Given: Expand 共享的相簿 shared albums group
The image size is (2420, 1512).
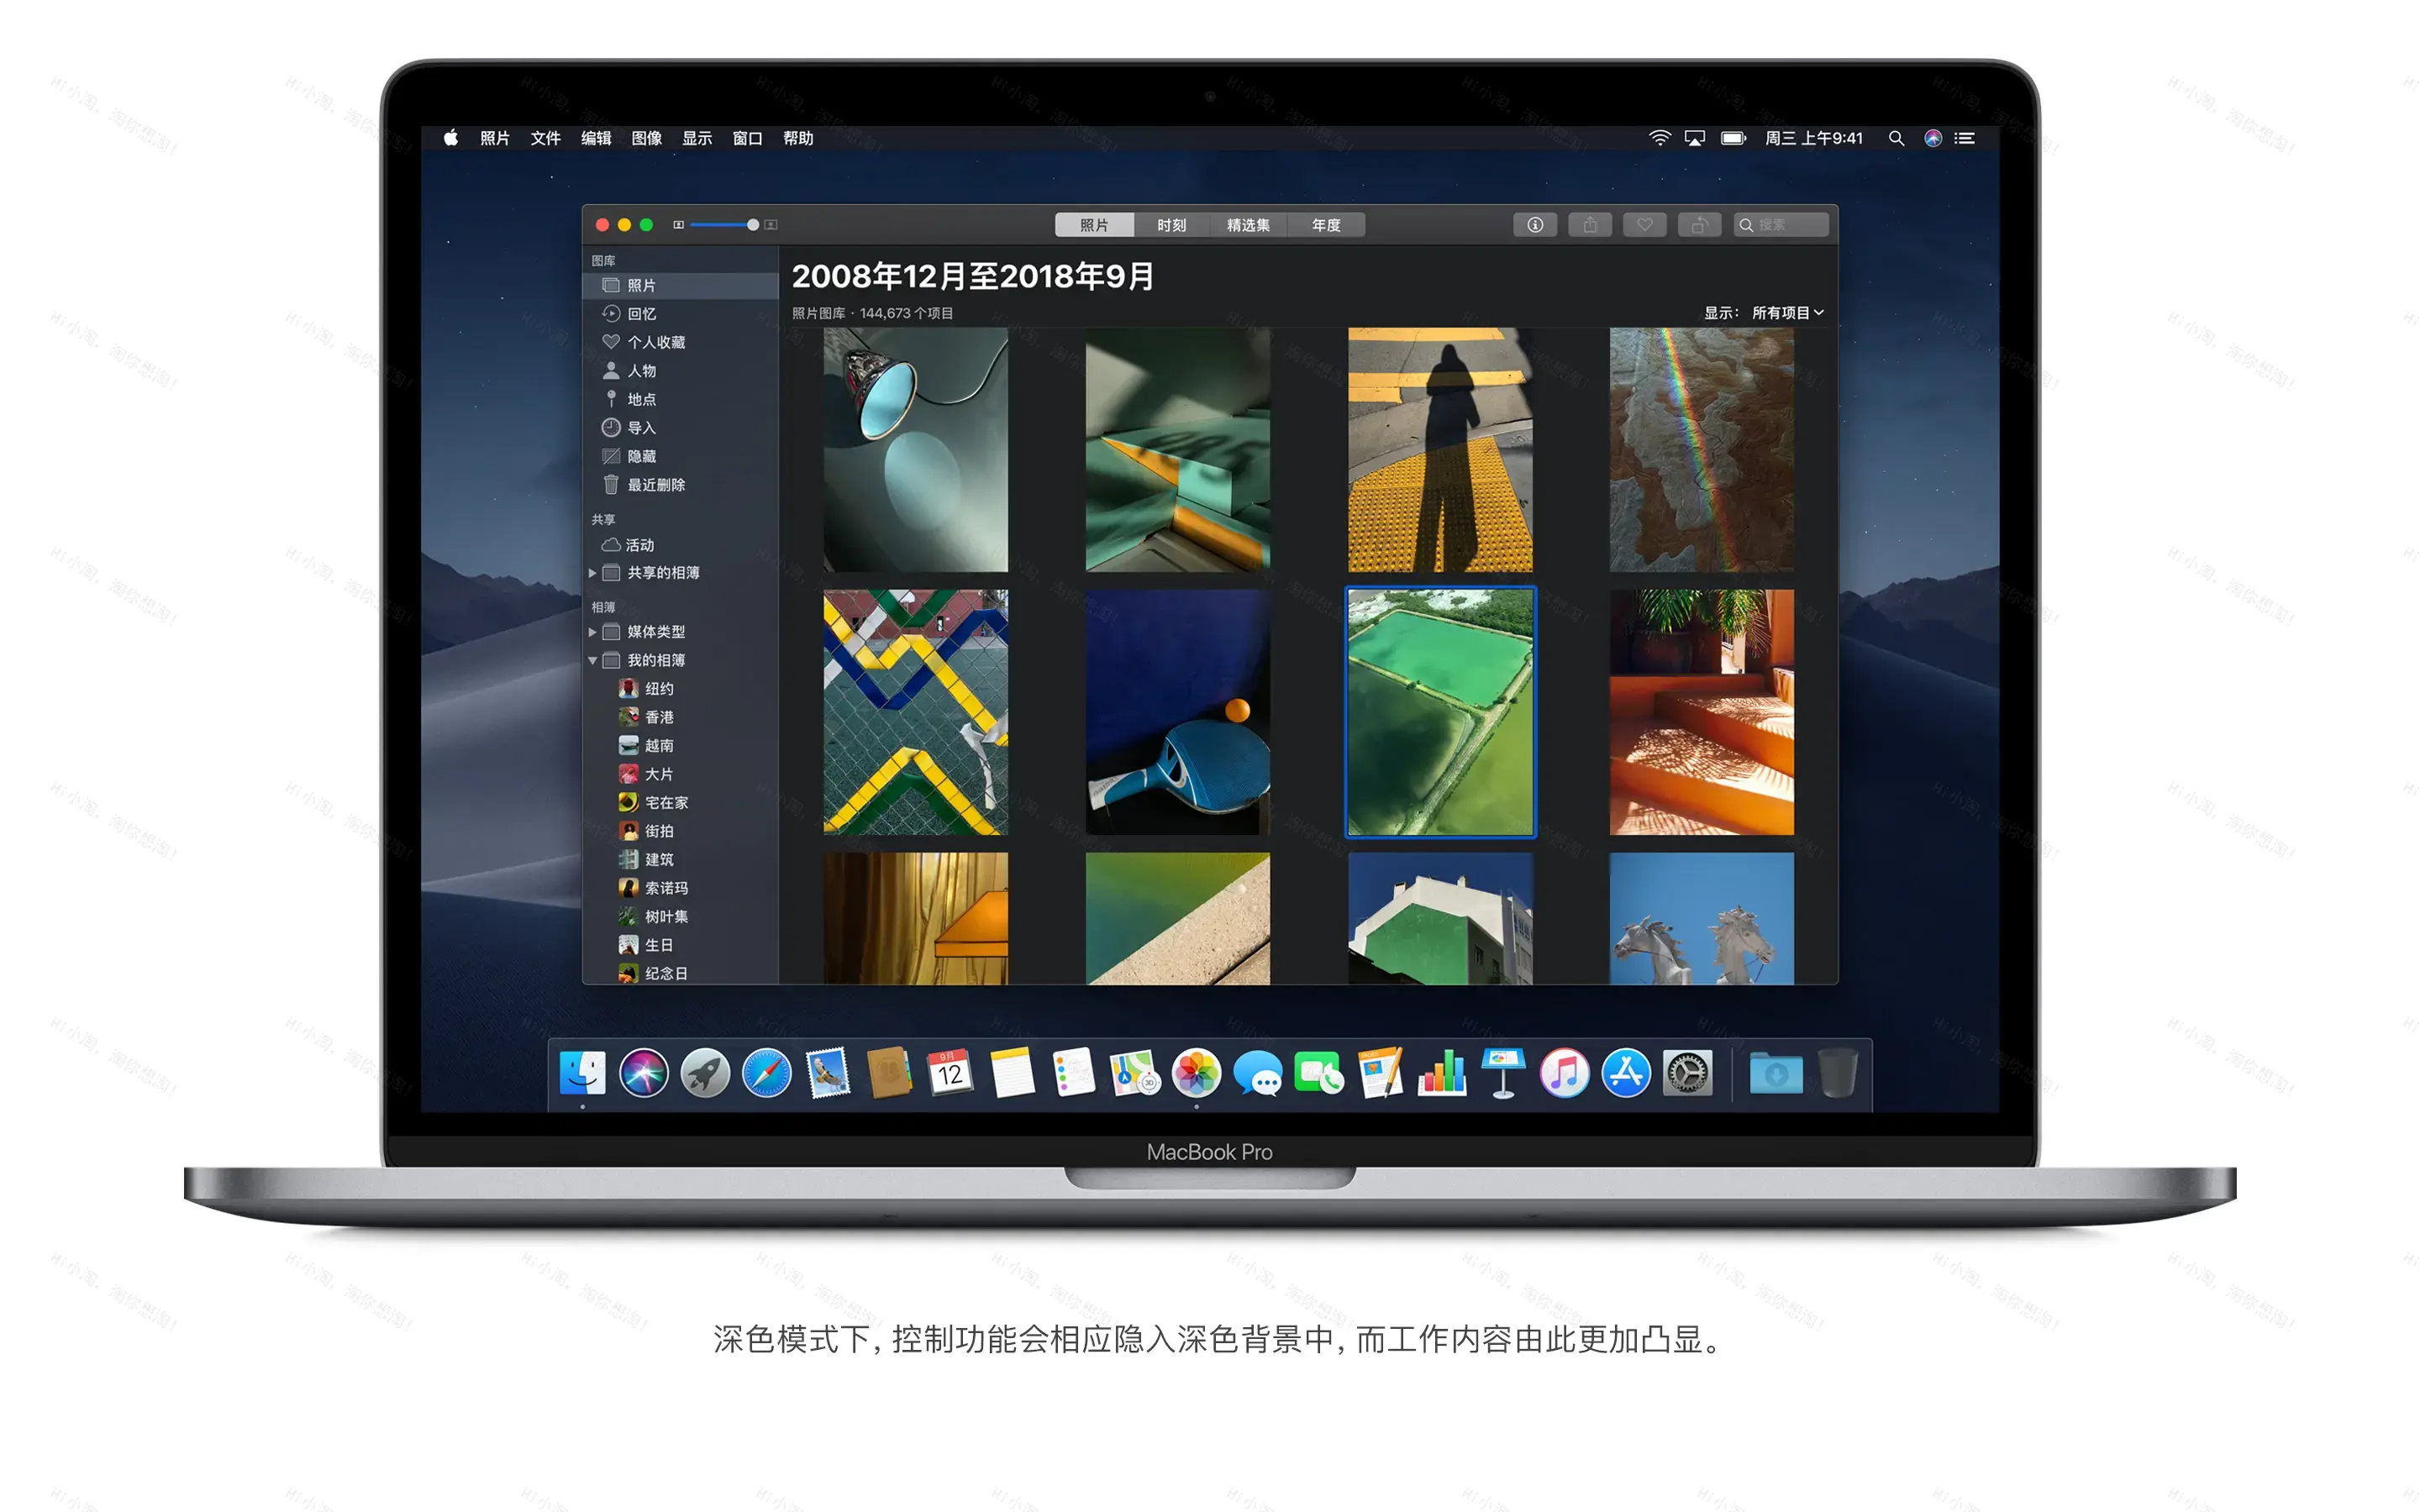Looking at the screenshot, I should [593, 572].
